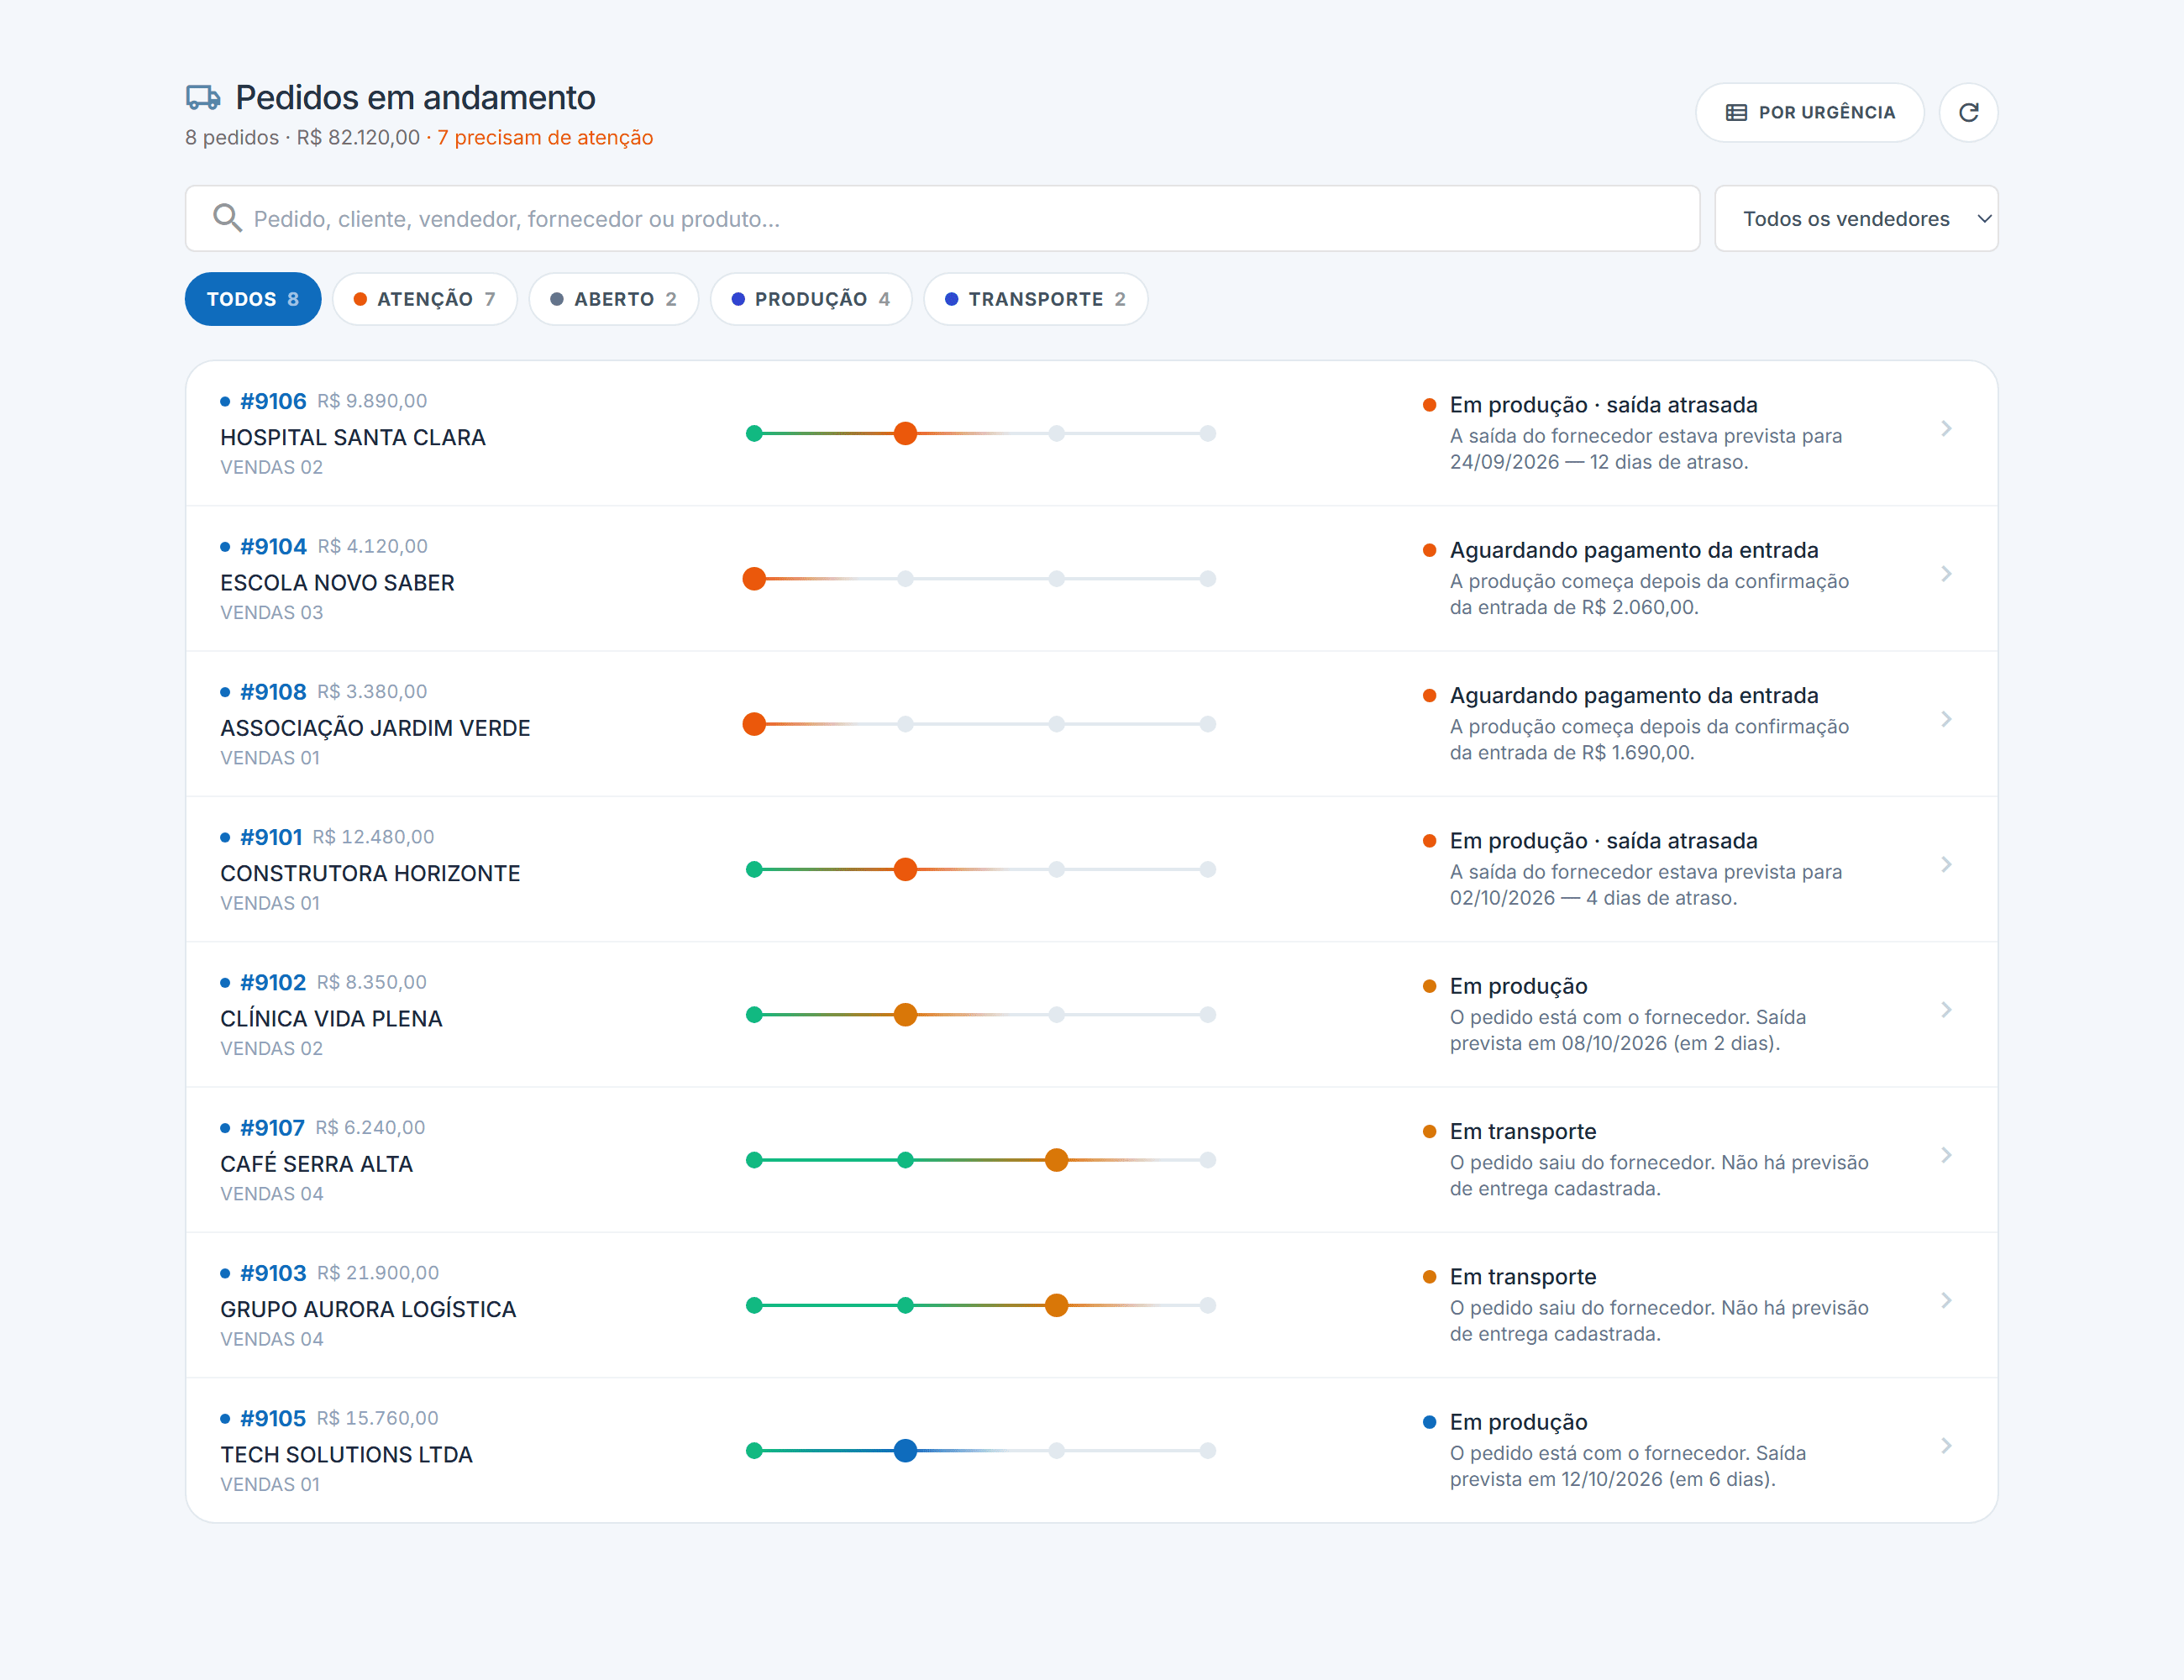Open order link #9103
Screen dimensions: 2184x1680
click(x=273, y=1273)
